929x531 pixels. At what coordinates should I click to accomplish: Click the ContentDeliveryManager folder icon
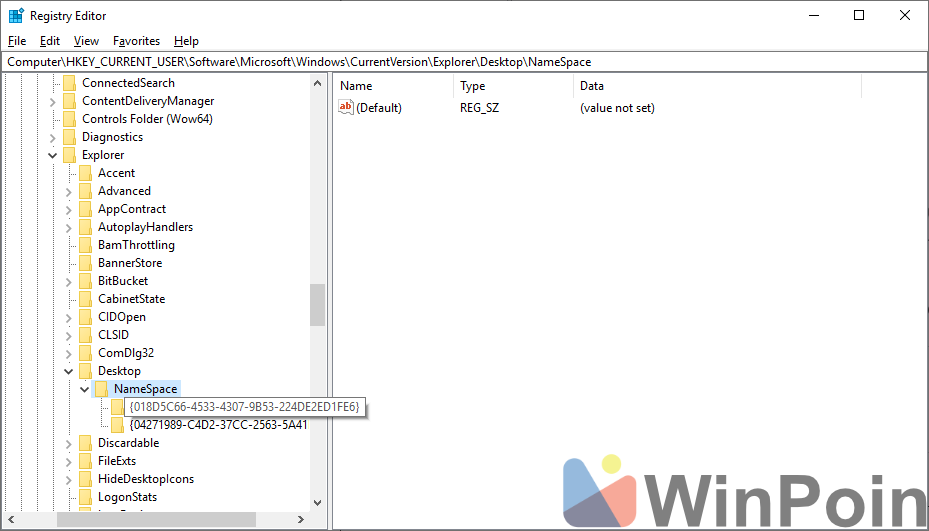69,101
